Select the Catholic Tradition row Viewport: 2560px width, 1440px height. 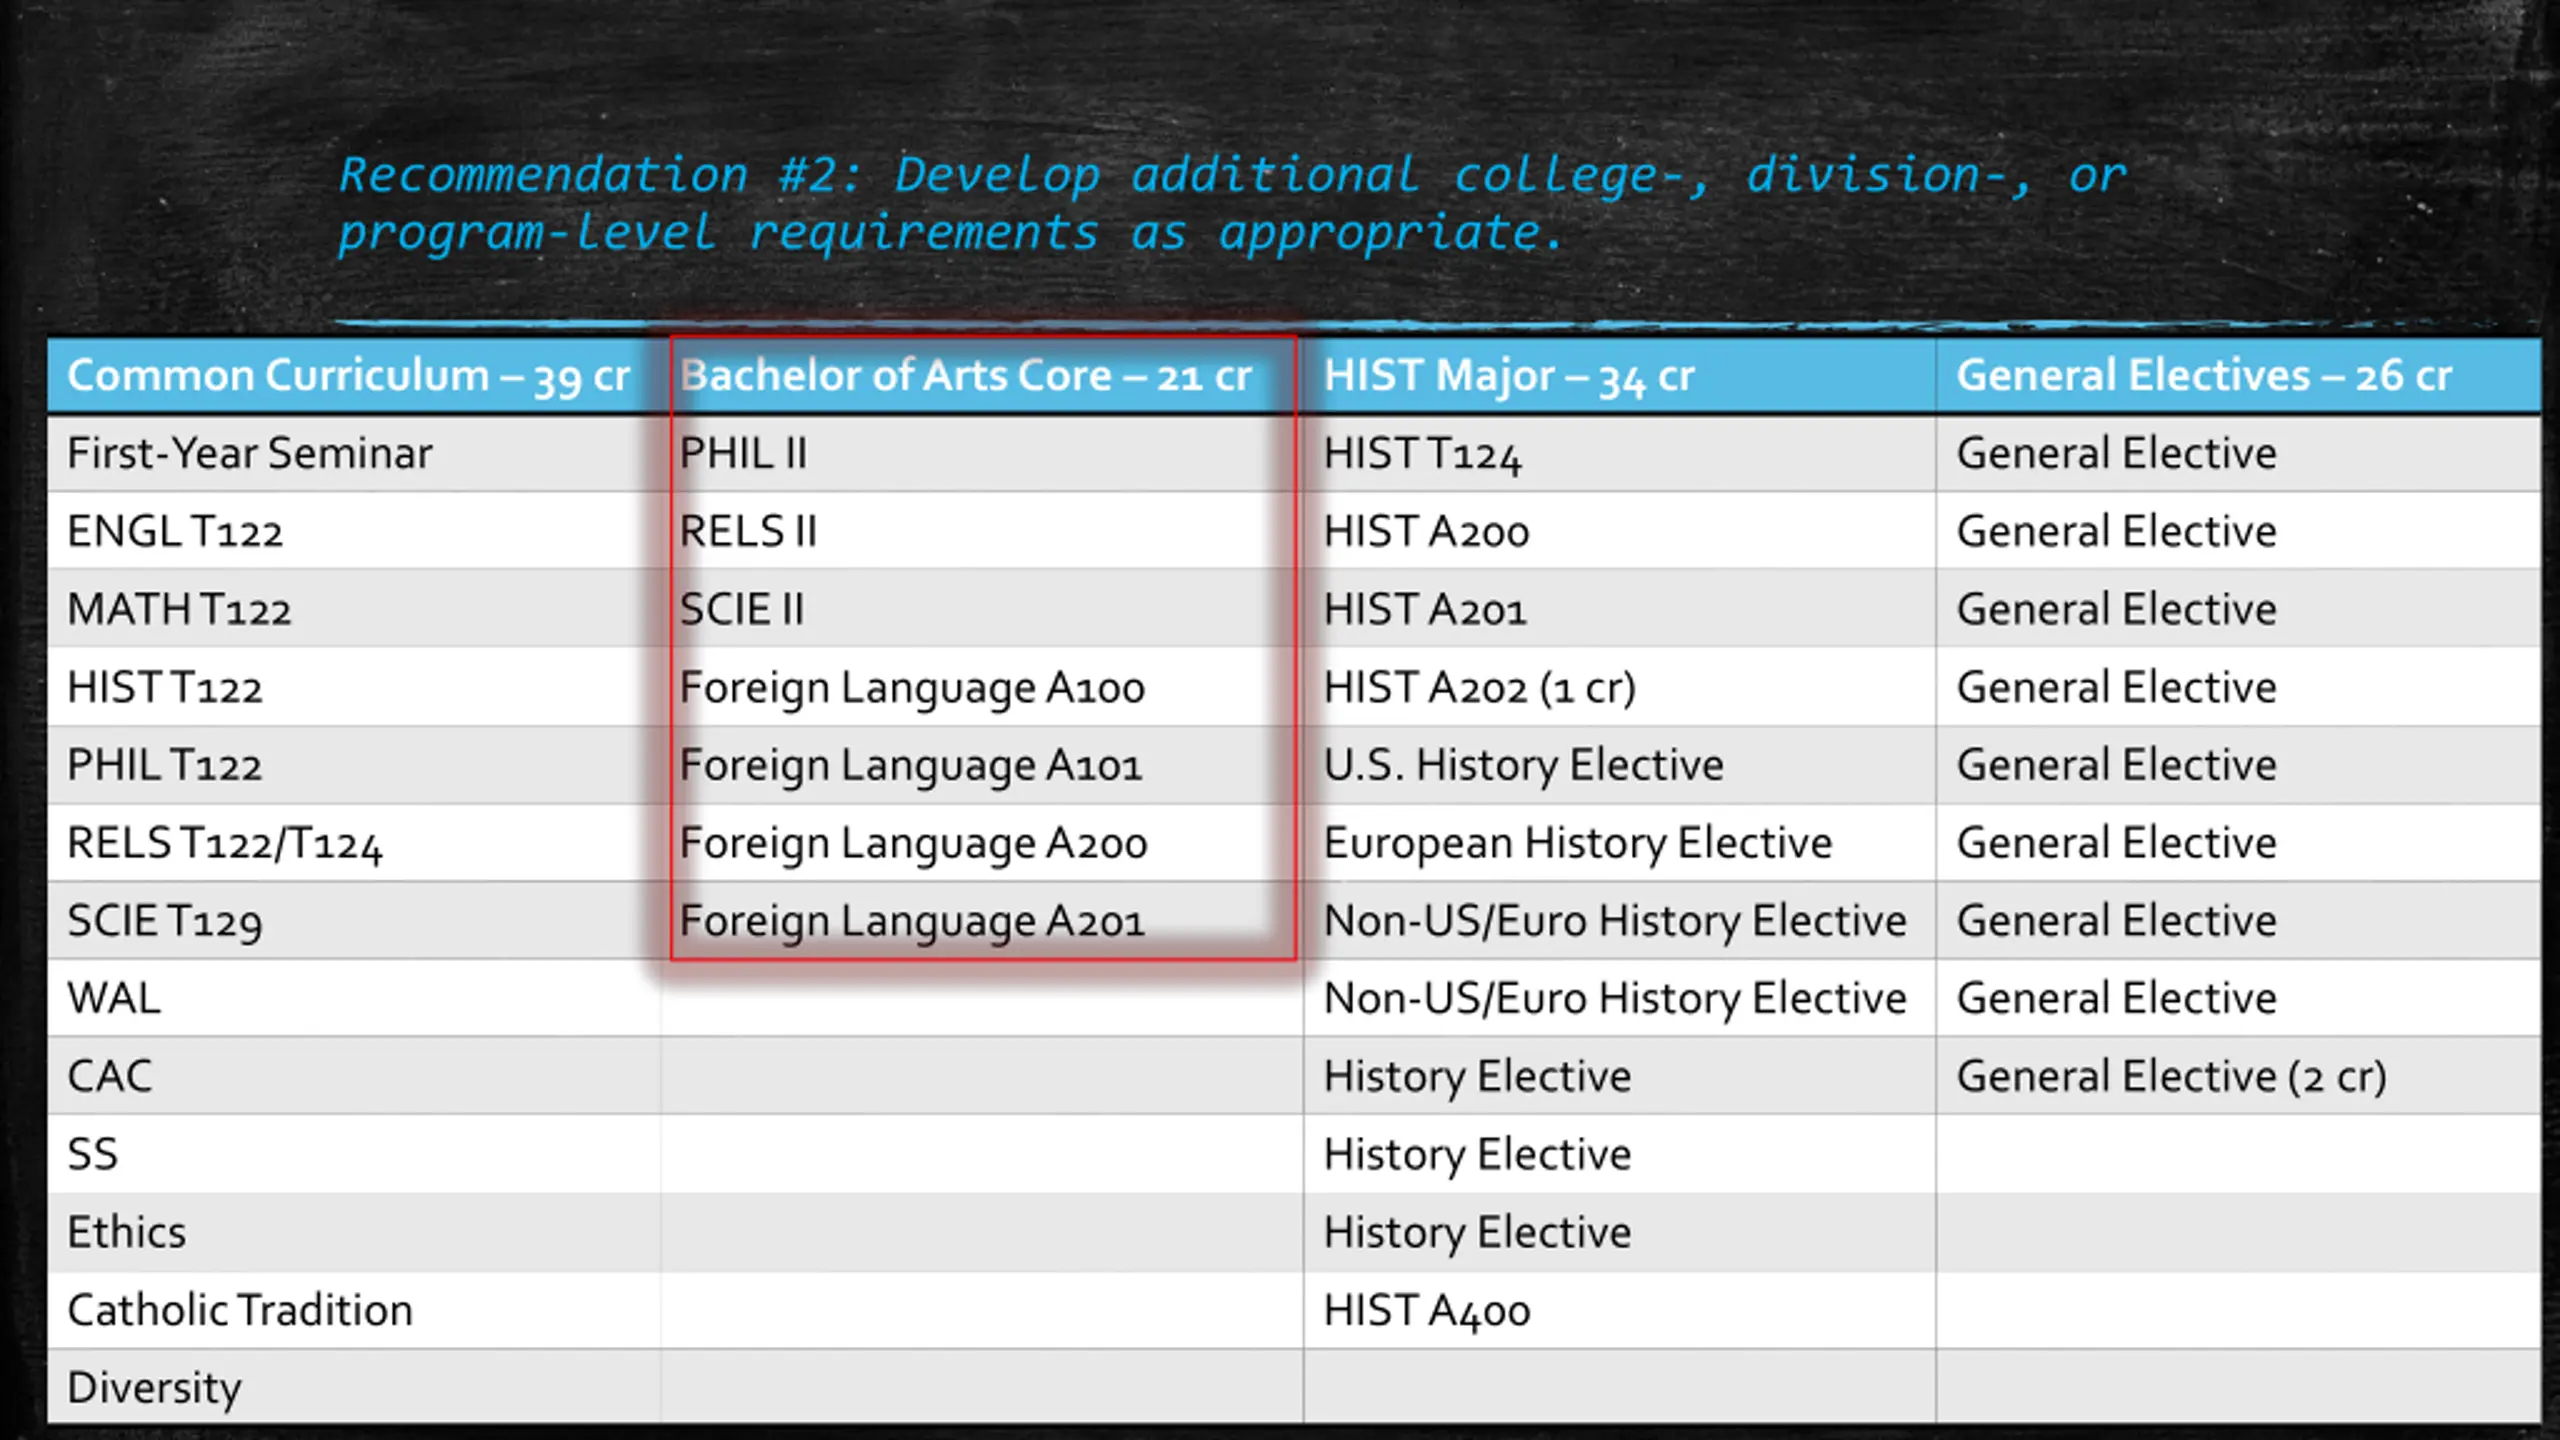[x=1293, y=1310]
